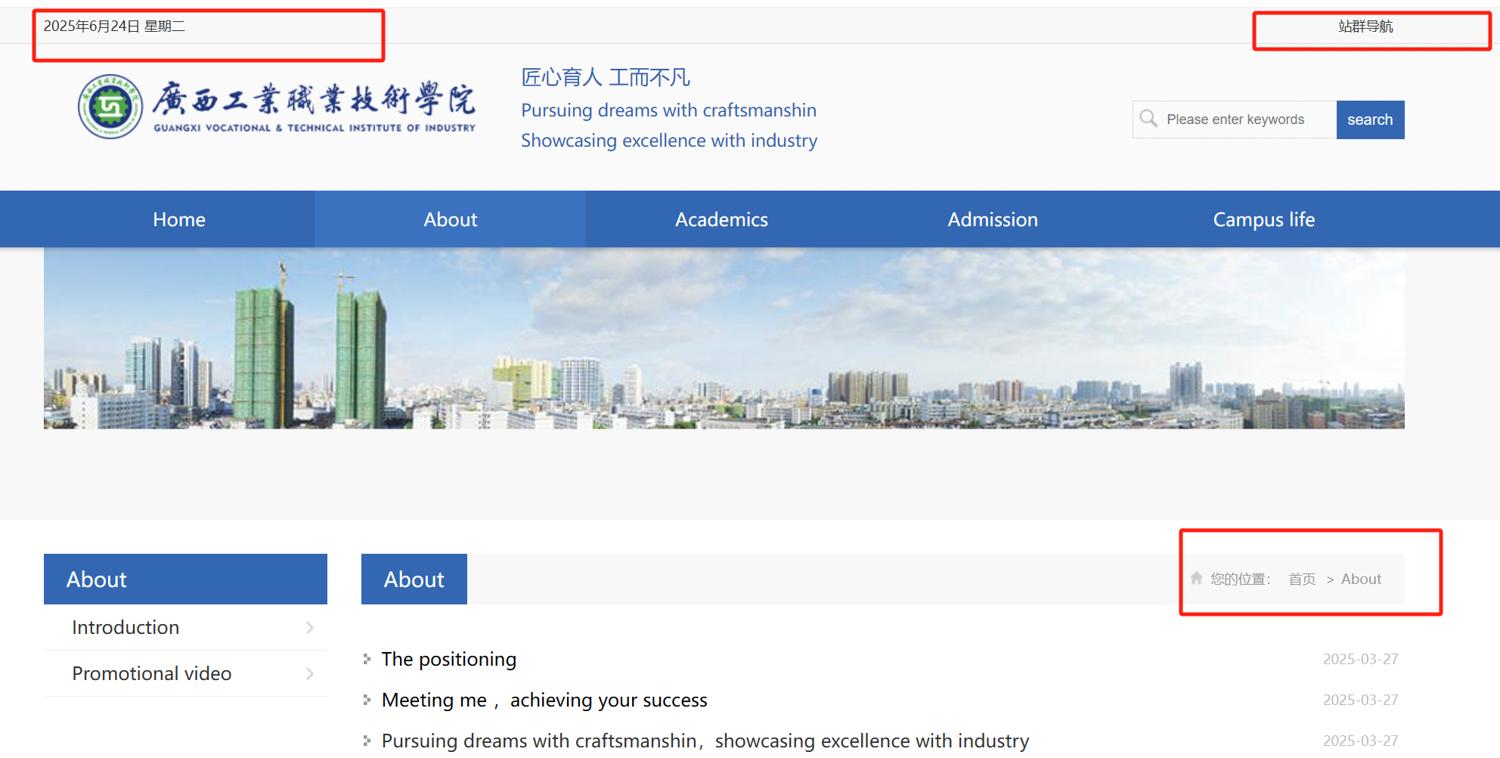Click the home icon in breadcrumb
The height and width of the screenshot is (758, 1500).
click(1196, 578)
